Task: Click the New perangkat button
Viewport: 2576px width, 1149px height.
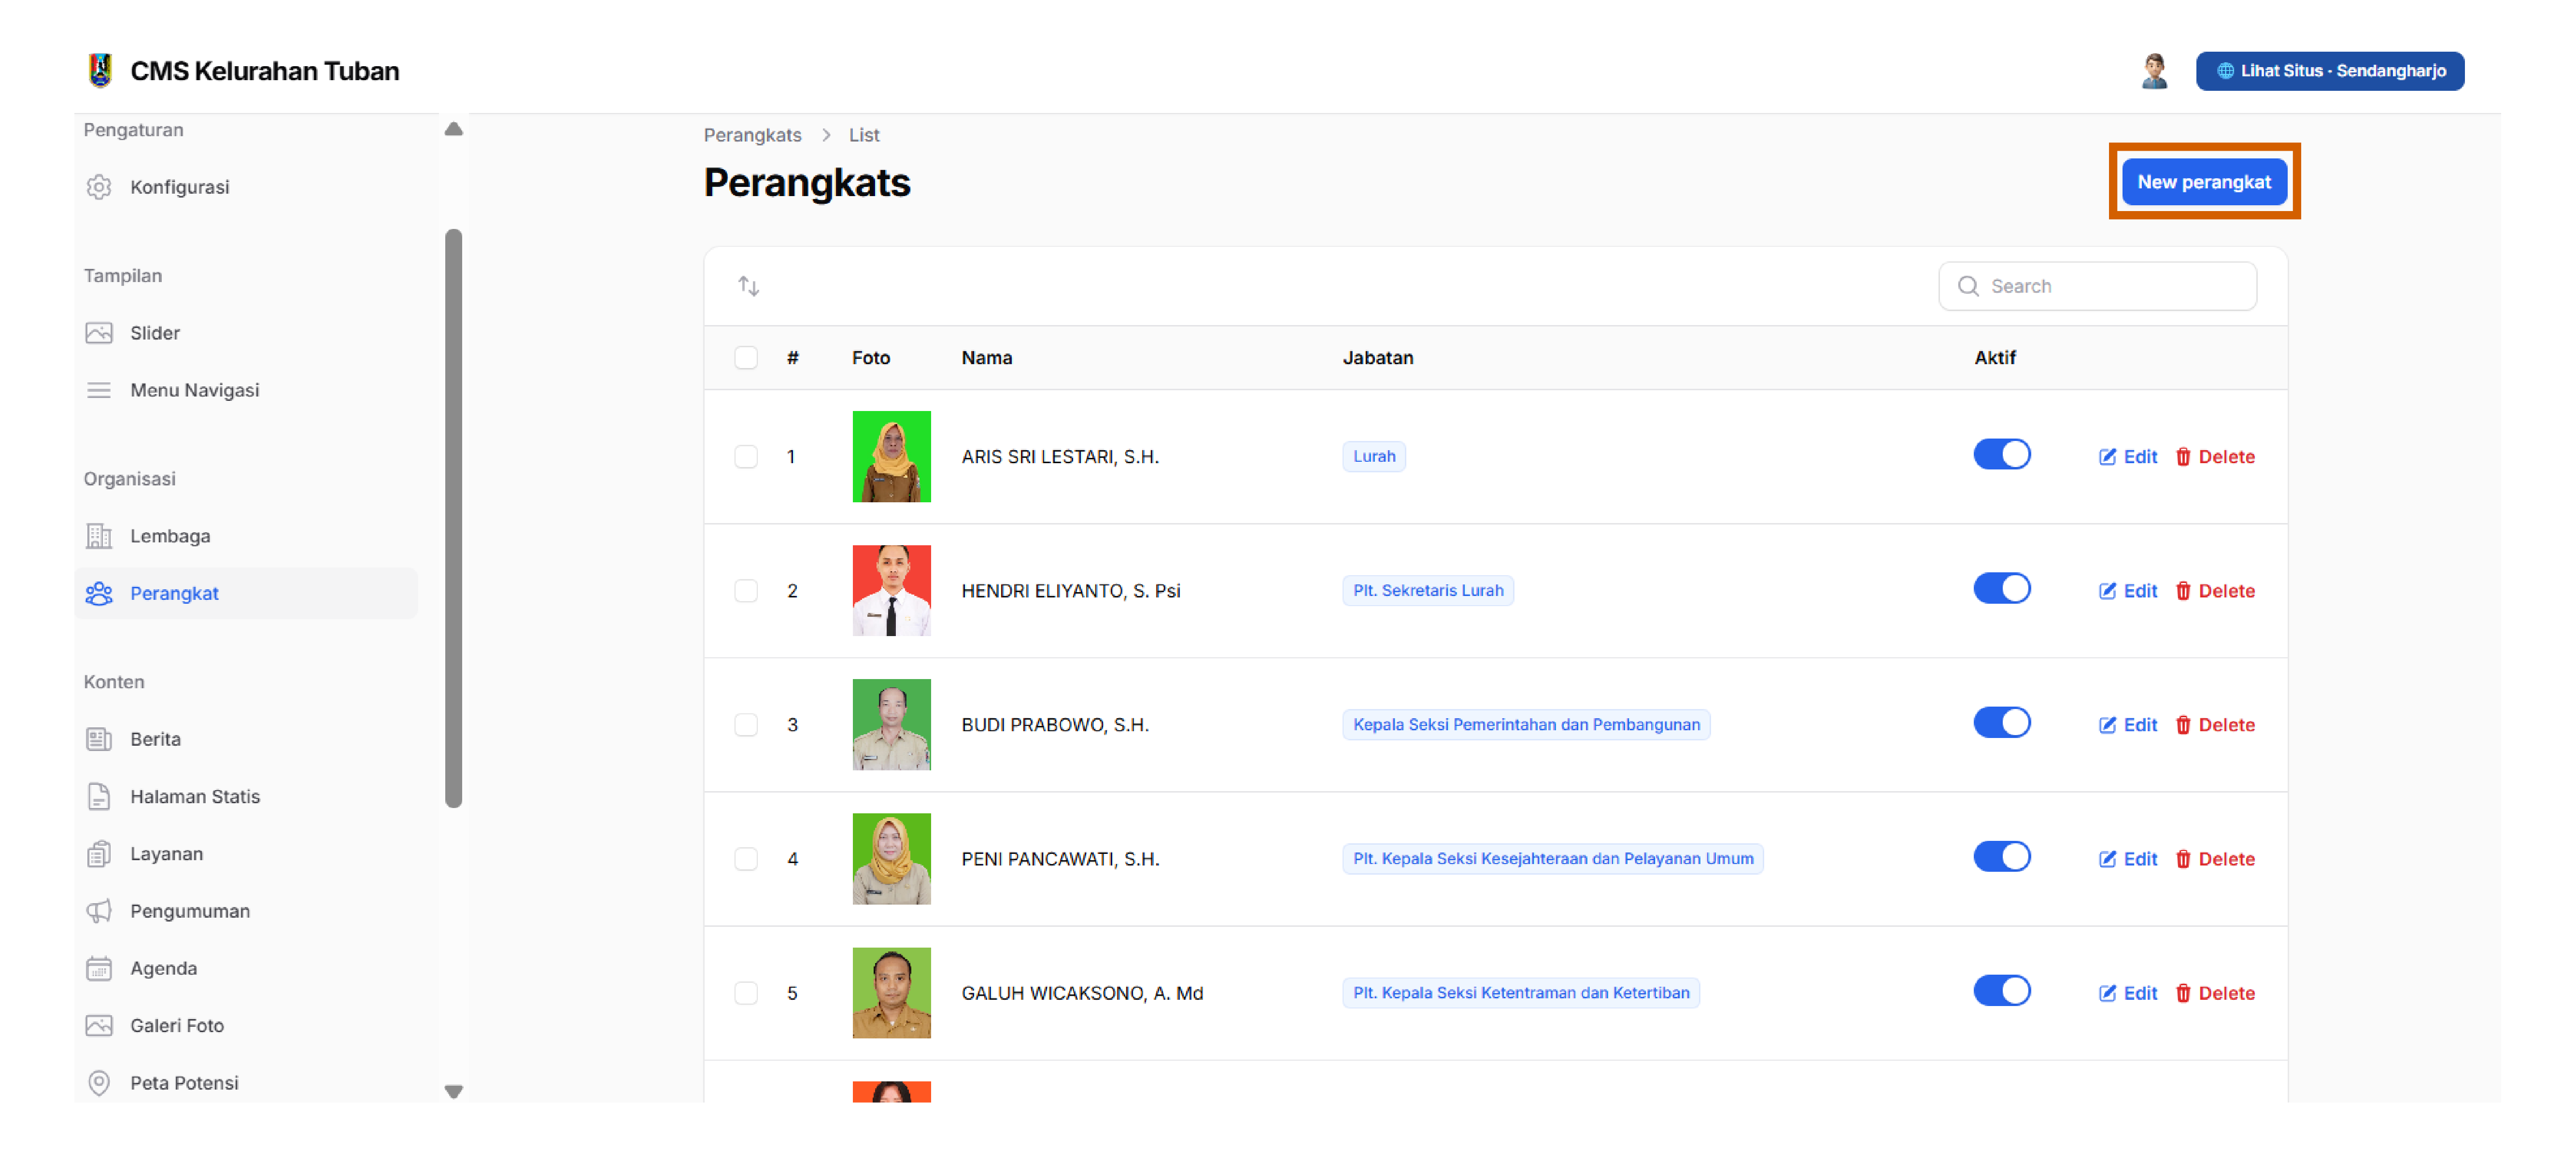Action: (x=2204, y=182)
